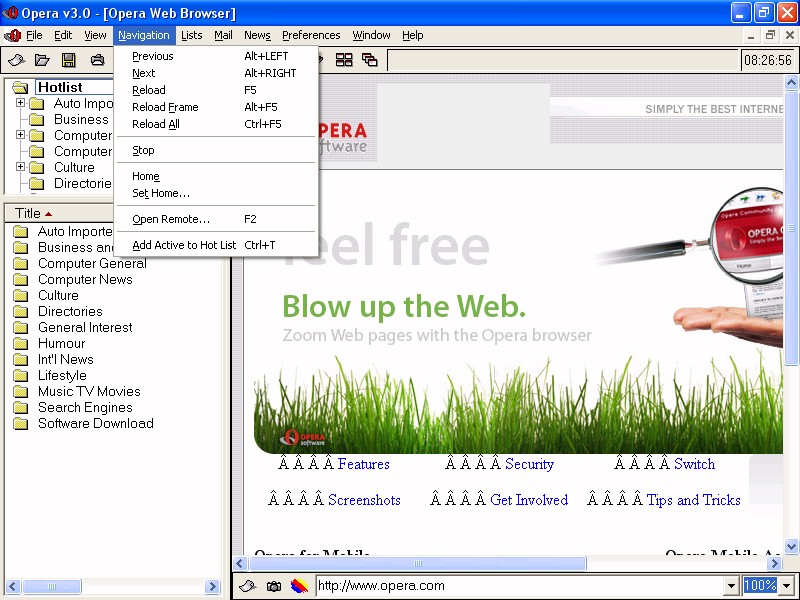Open the Window menu
This screenshot has width=800, height=600.
[371, 35]
